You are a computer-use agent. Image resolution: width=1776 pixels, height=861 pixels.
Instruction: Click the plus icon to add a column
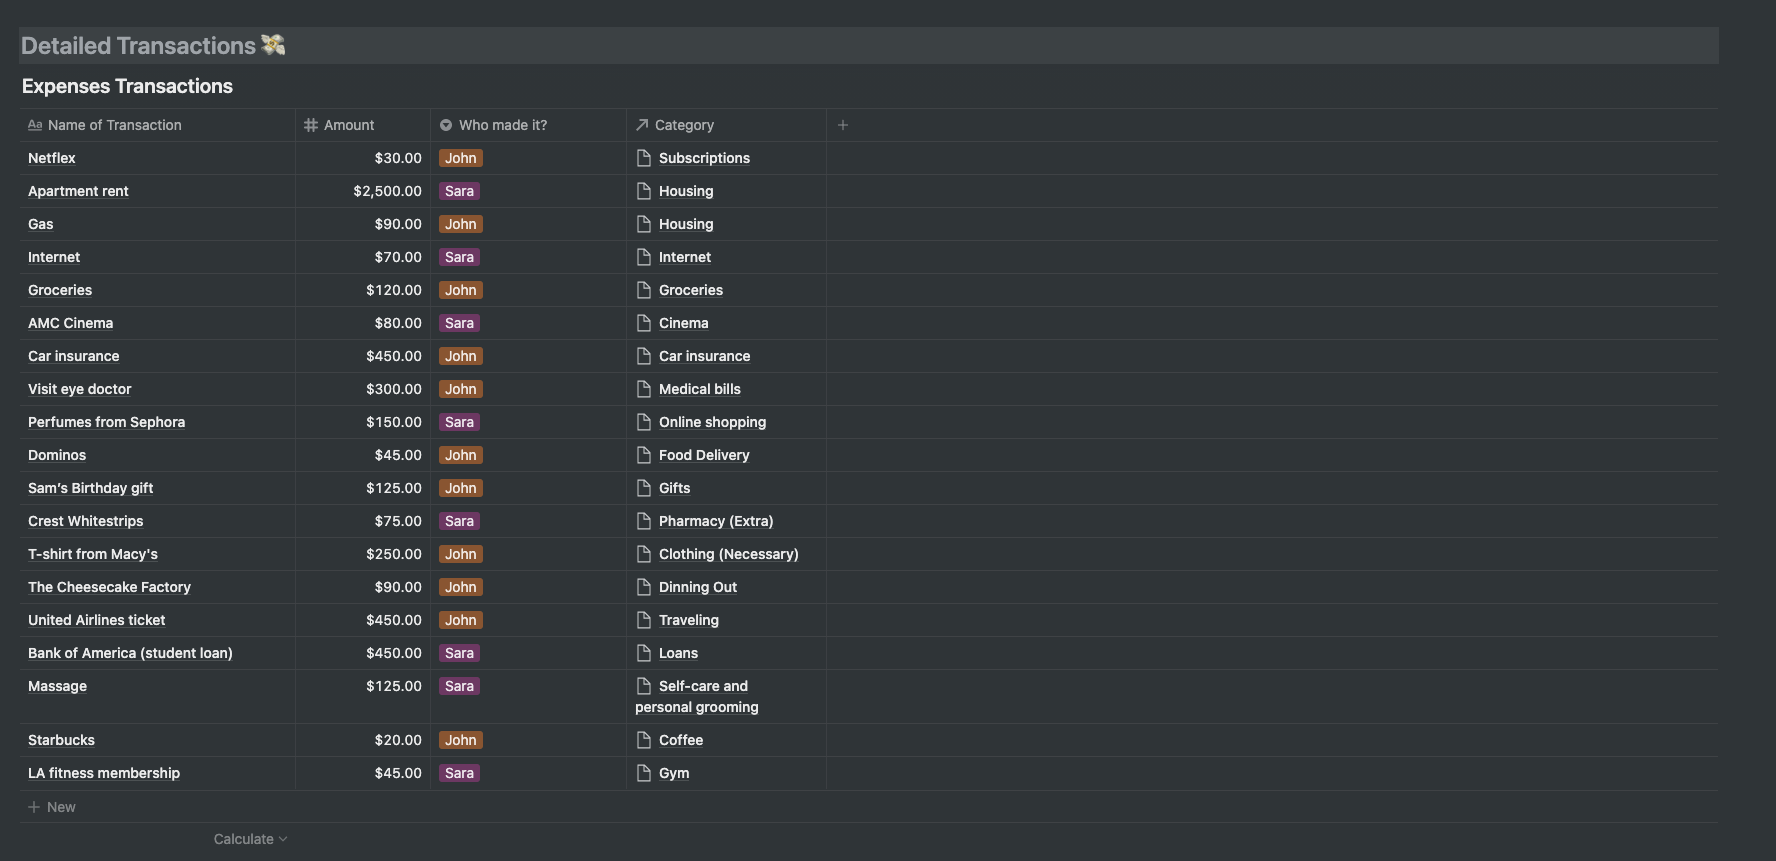tap(843, 125)
